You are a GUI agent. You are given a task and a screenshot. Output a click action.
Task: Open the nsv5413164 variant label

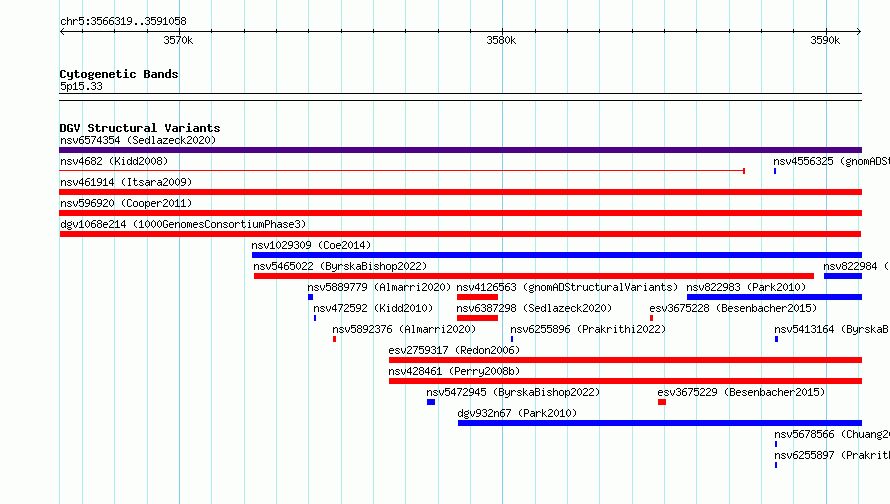coord(832,329)
